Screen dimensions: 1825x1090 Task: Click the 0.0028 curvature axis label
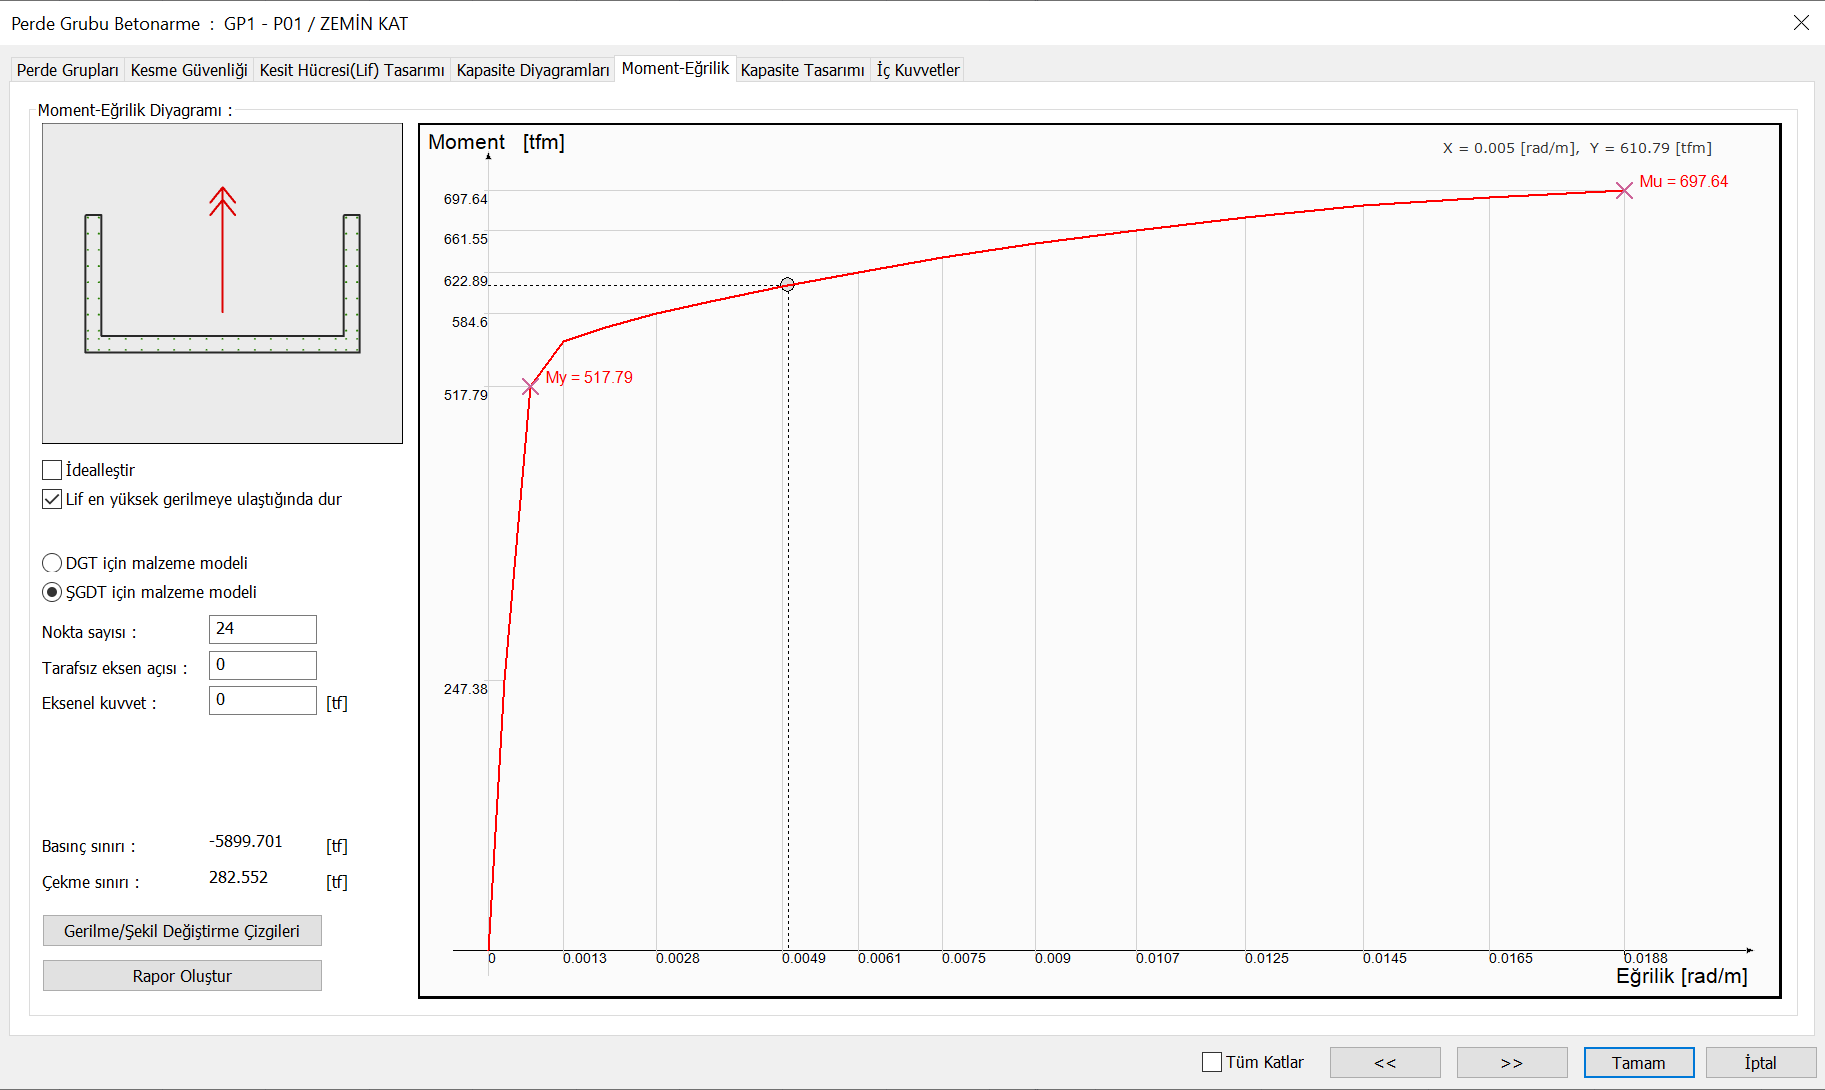pos(678,958)
